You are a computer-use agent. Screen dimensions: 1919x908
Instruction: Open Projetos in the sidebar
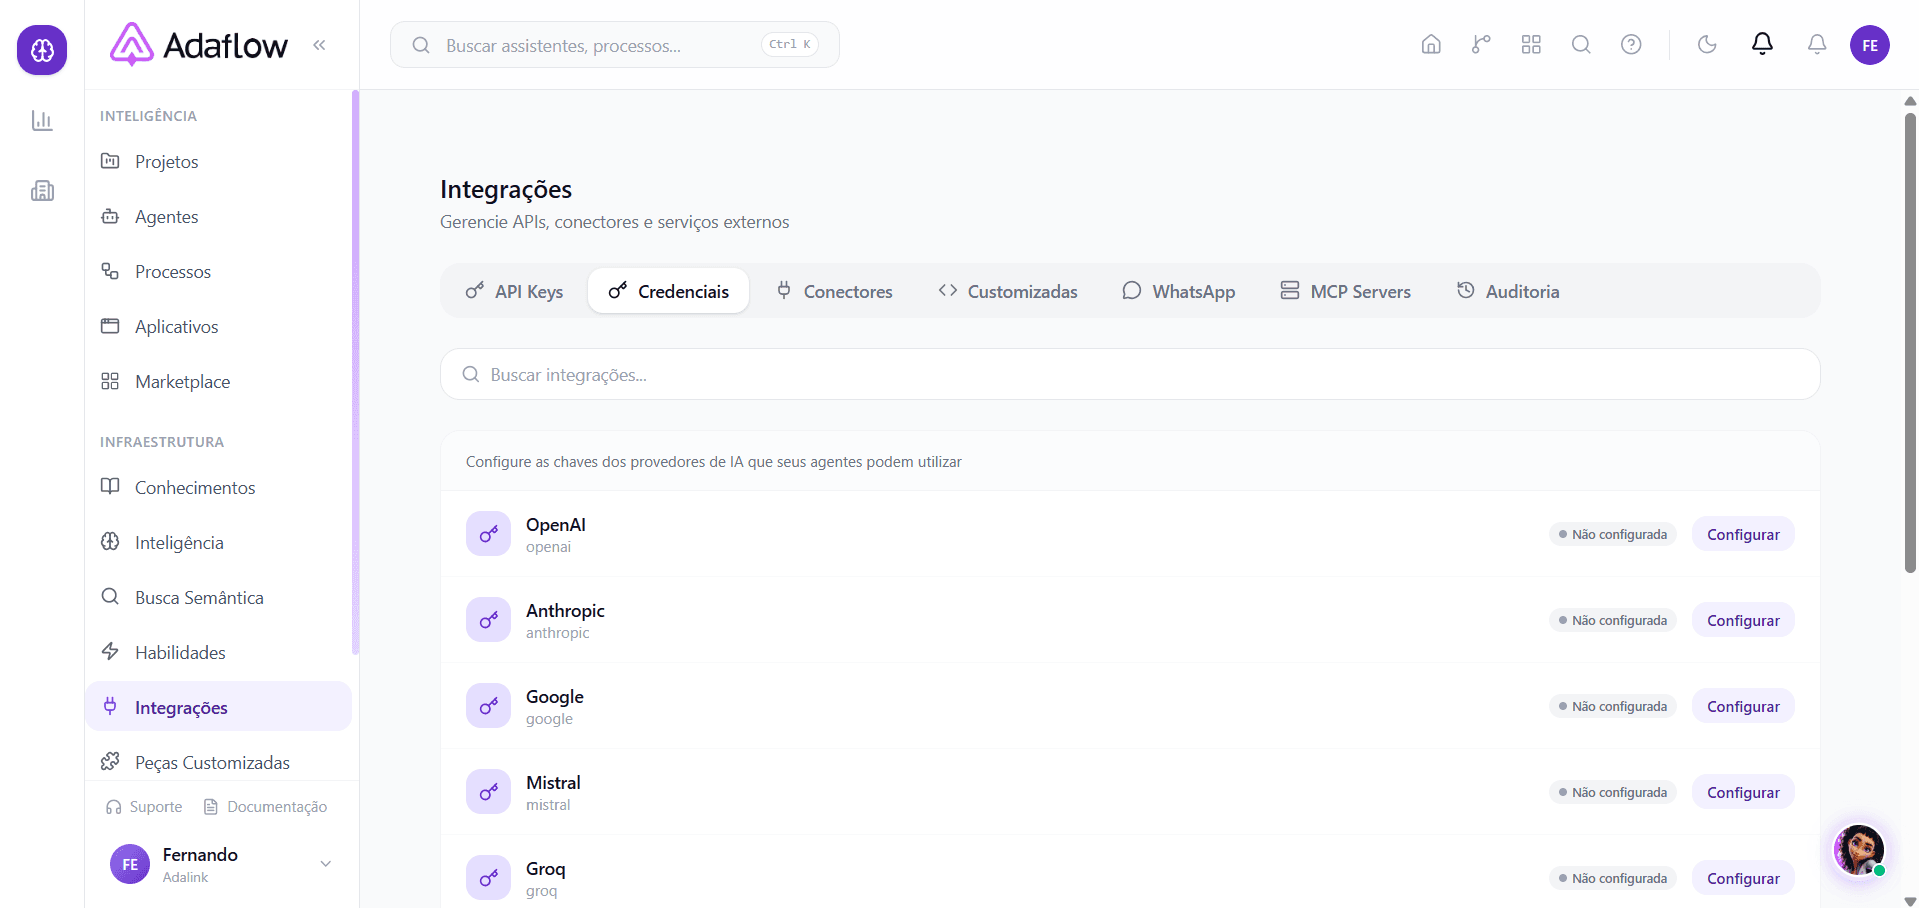click(x=218, y=162)
